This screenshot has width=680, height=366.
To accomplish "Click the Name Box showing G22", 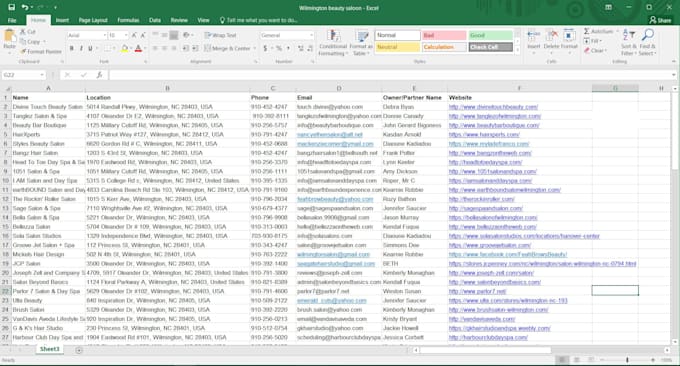I will tap(24, 75).
